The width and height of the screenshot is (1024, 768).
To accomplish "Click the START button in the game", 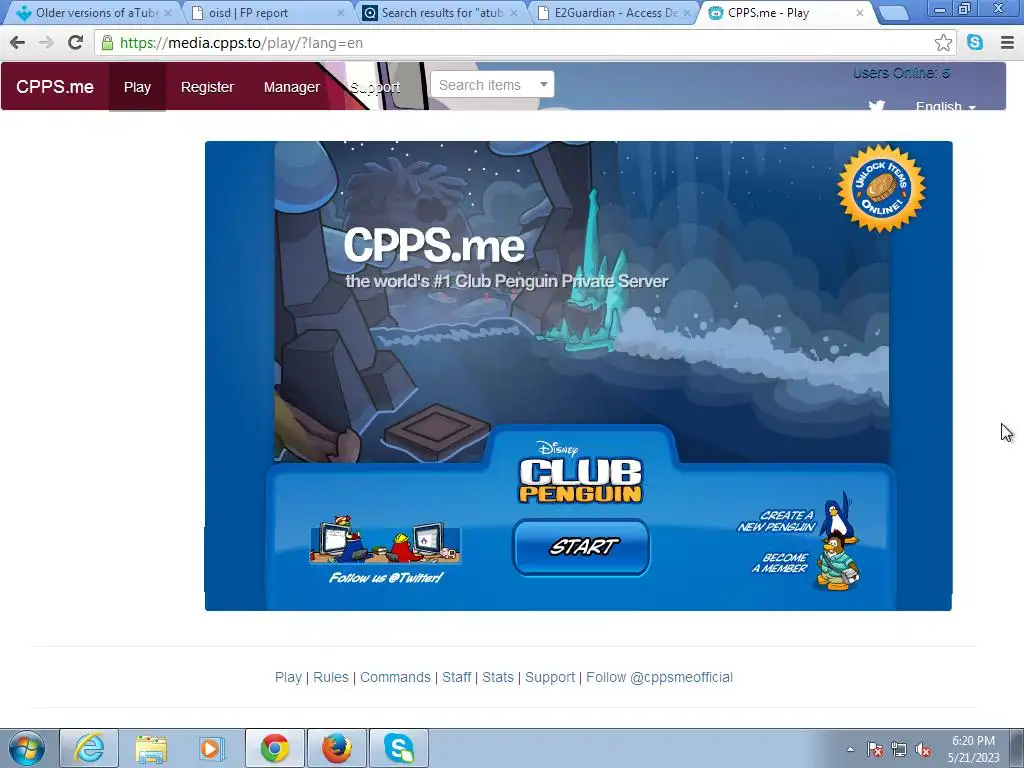I will (x=581, y=547).
